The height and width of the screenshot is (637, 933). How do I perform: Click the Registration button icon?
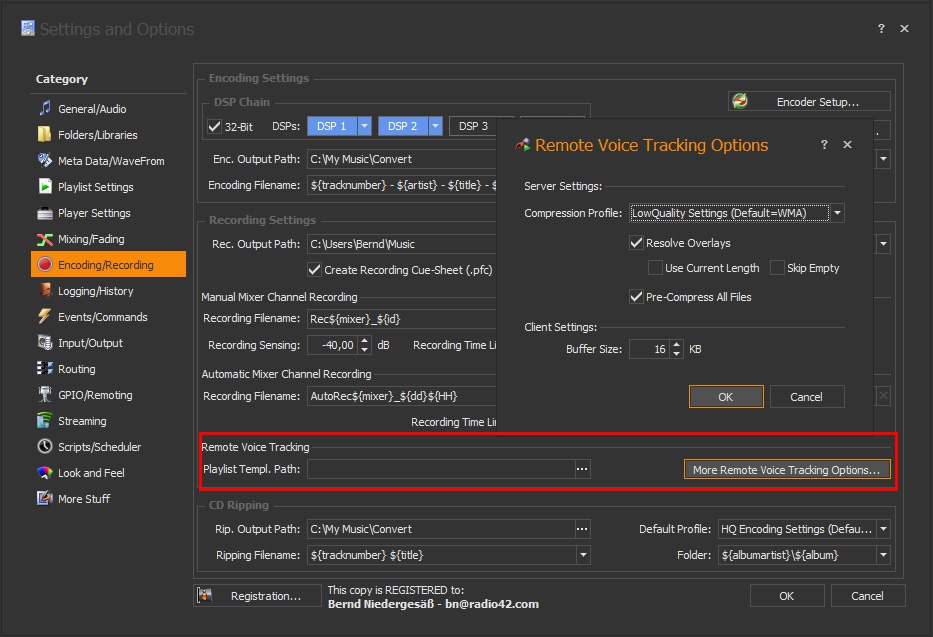[205, 595]
